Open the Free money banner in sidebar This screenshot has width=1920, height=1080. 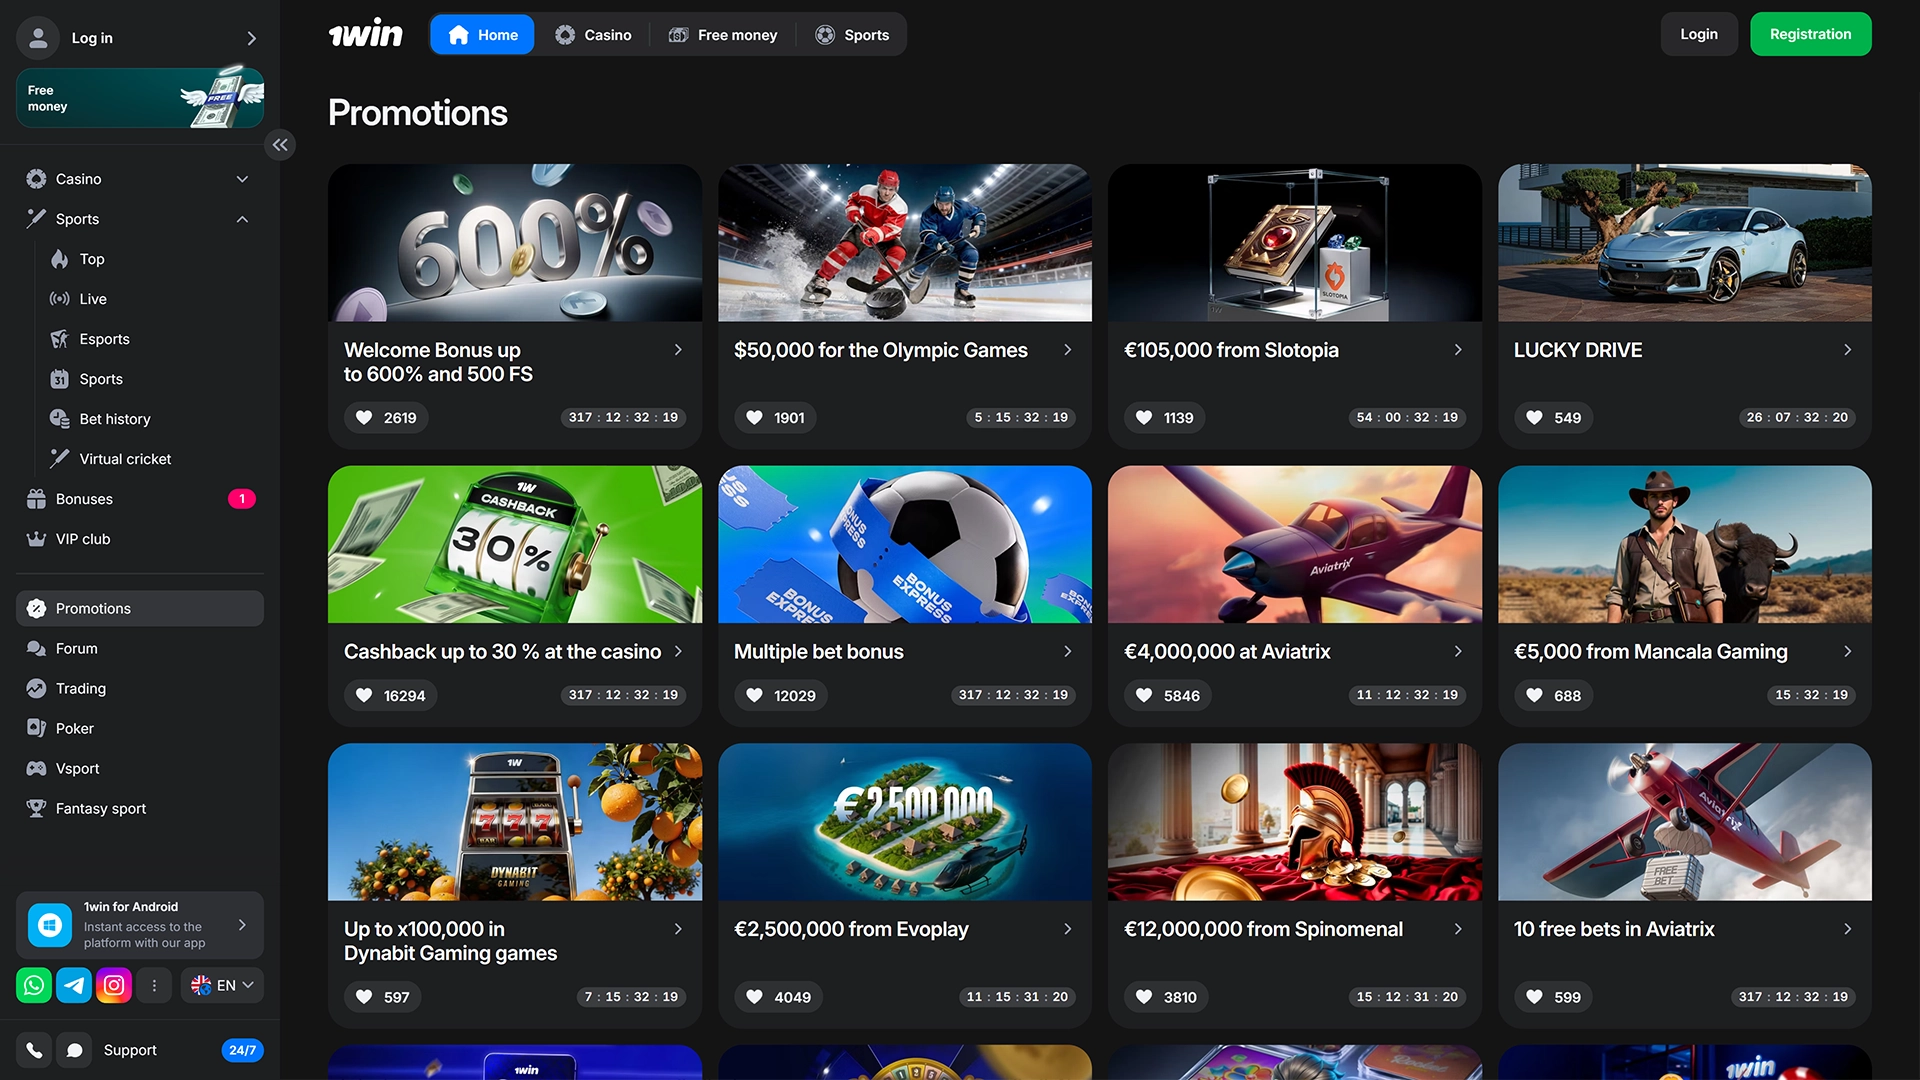pyautogui.click(x=140, y=98)
